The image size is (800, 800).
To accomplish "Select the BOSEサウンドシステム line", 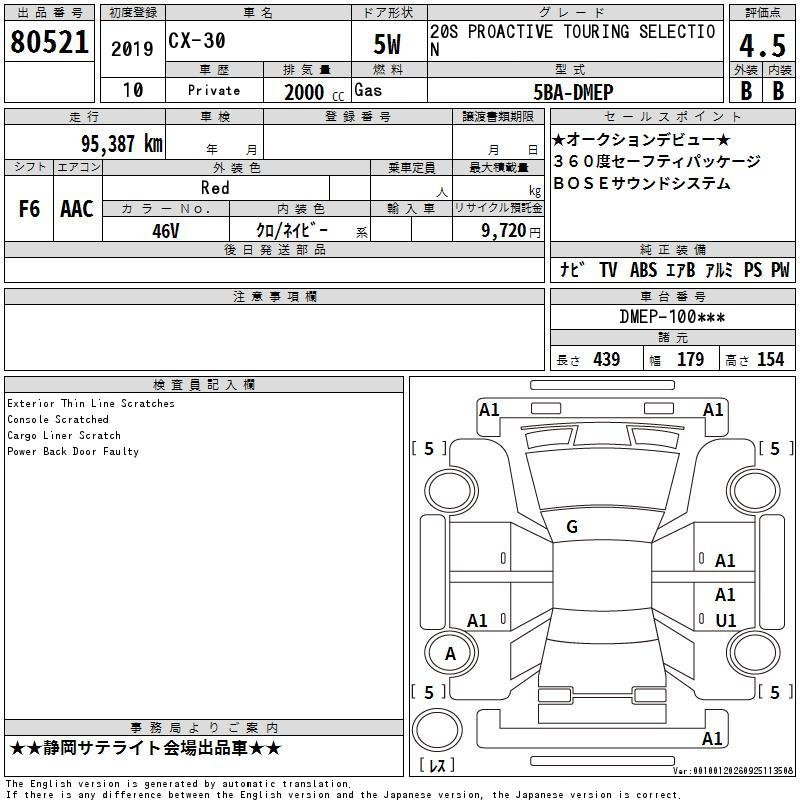I will [x=642, y=183].
